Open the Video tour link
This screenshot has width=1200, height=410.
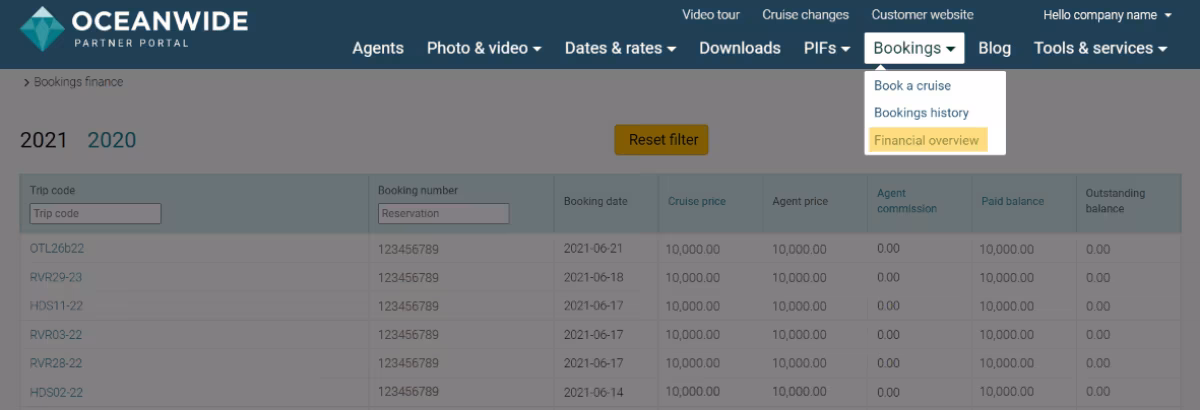point(710,15)
